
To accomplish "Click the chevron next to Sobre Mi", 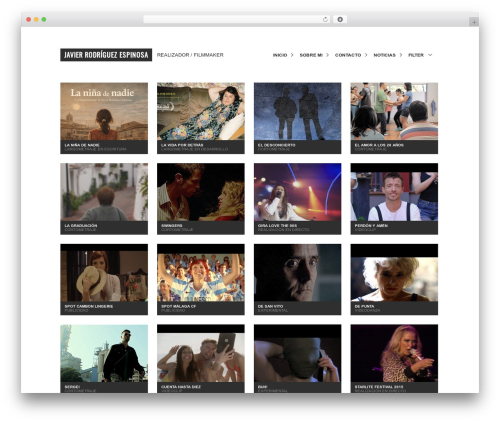I will tap(327, 55).
